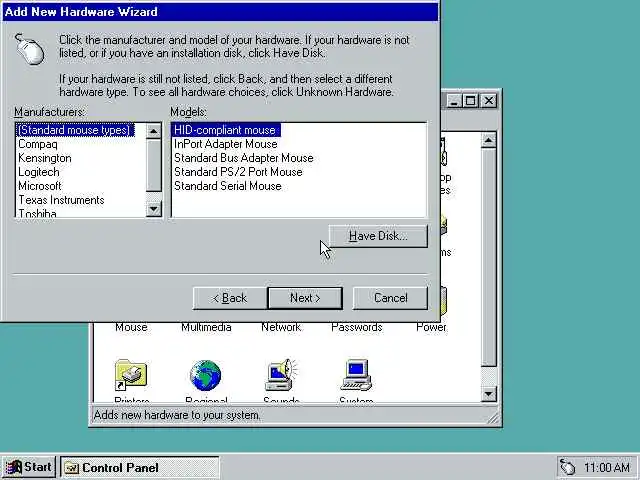The width and height of the screenshot is (640, 480).
Task: Click the Mouse label in Control Panel
Action: (x=131, y=327)
